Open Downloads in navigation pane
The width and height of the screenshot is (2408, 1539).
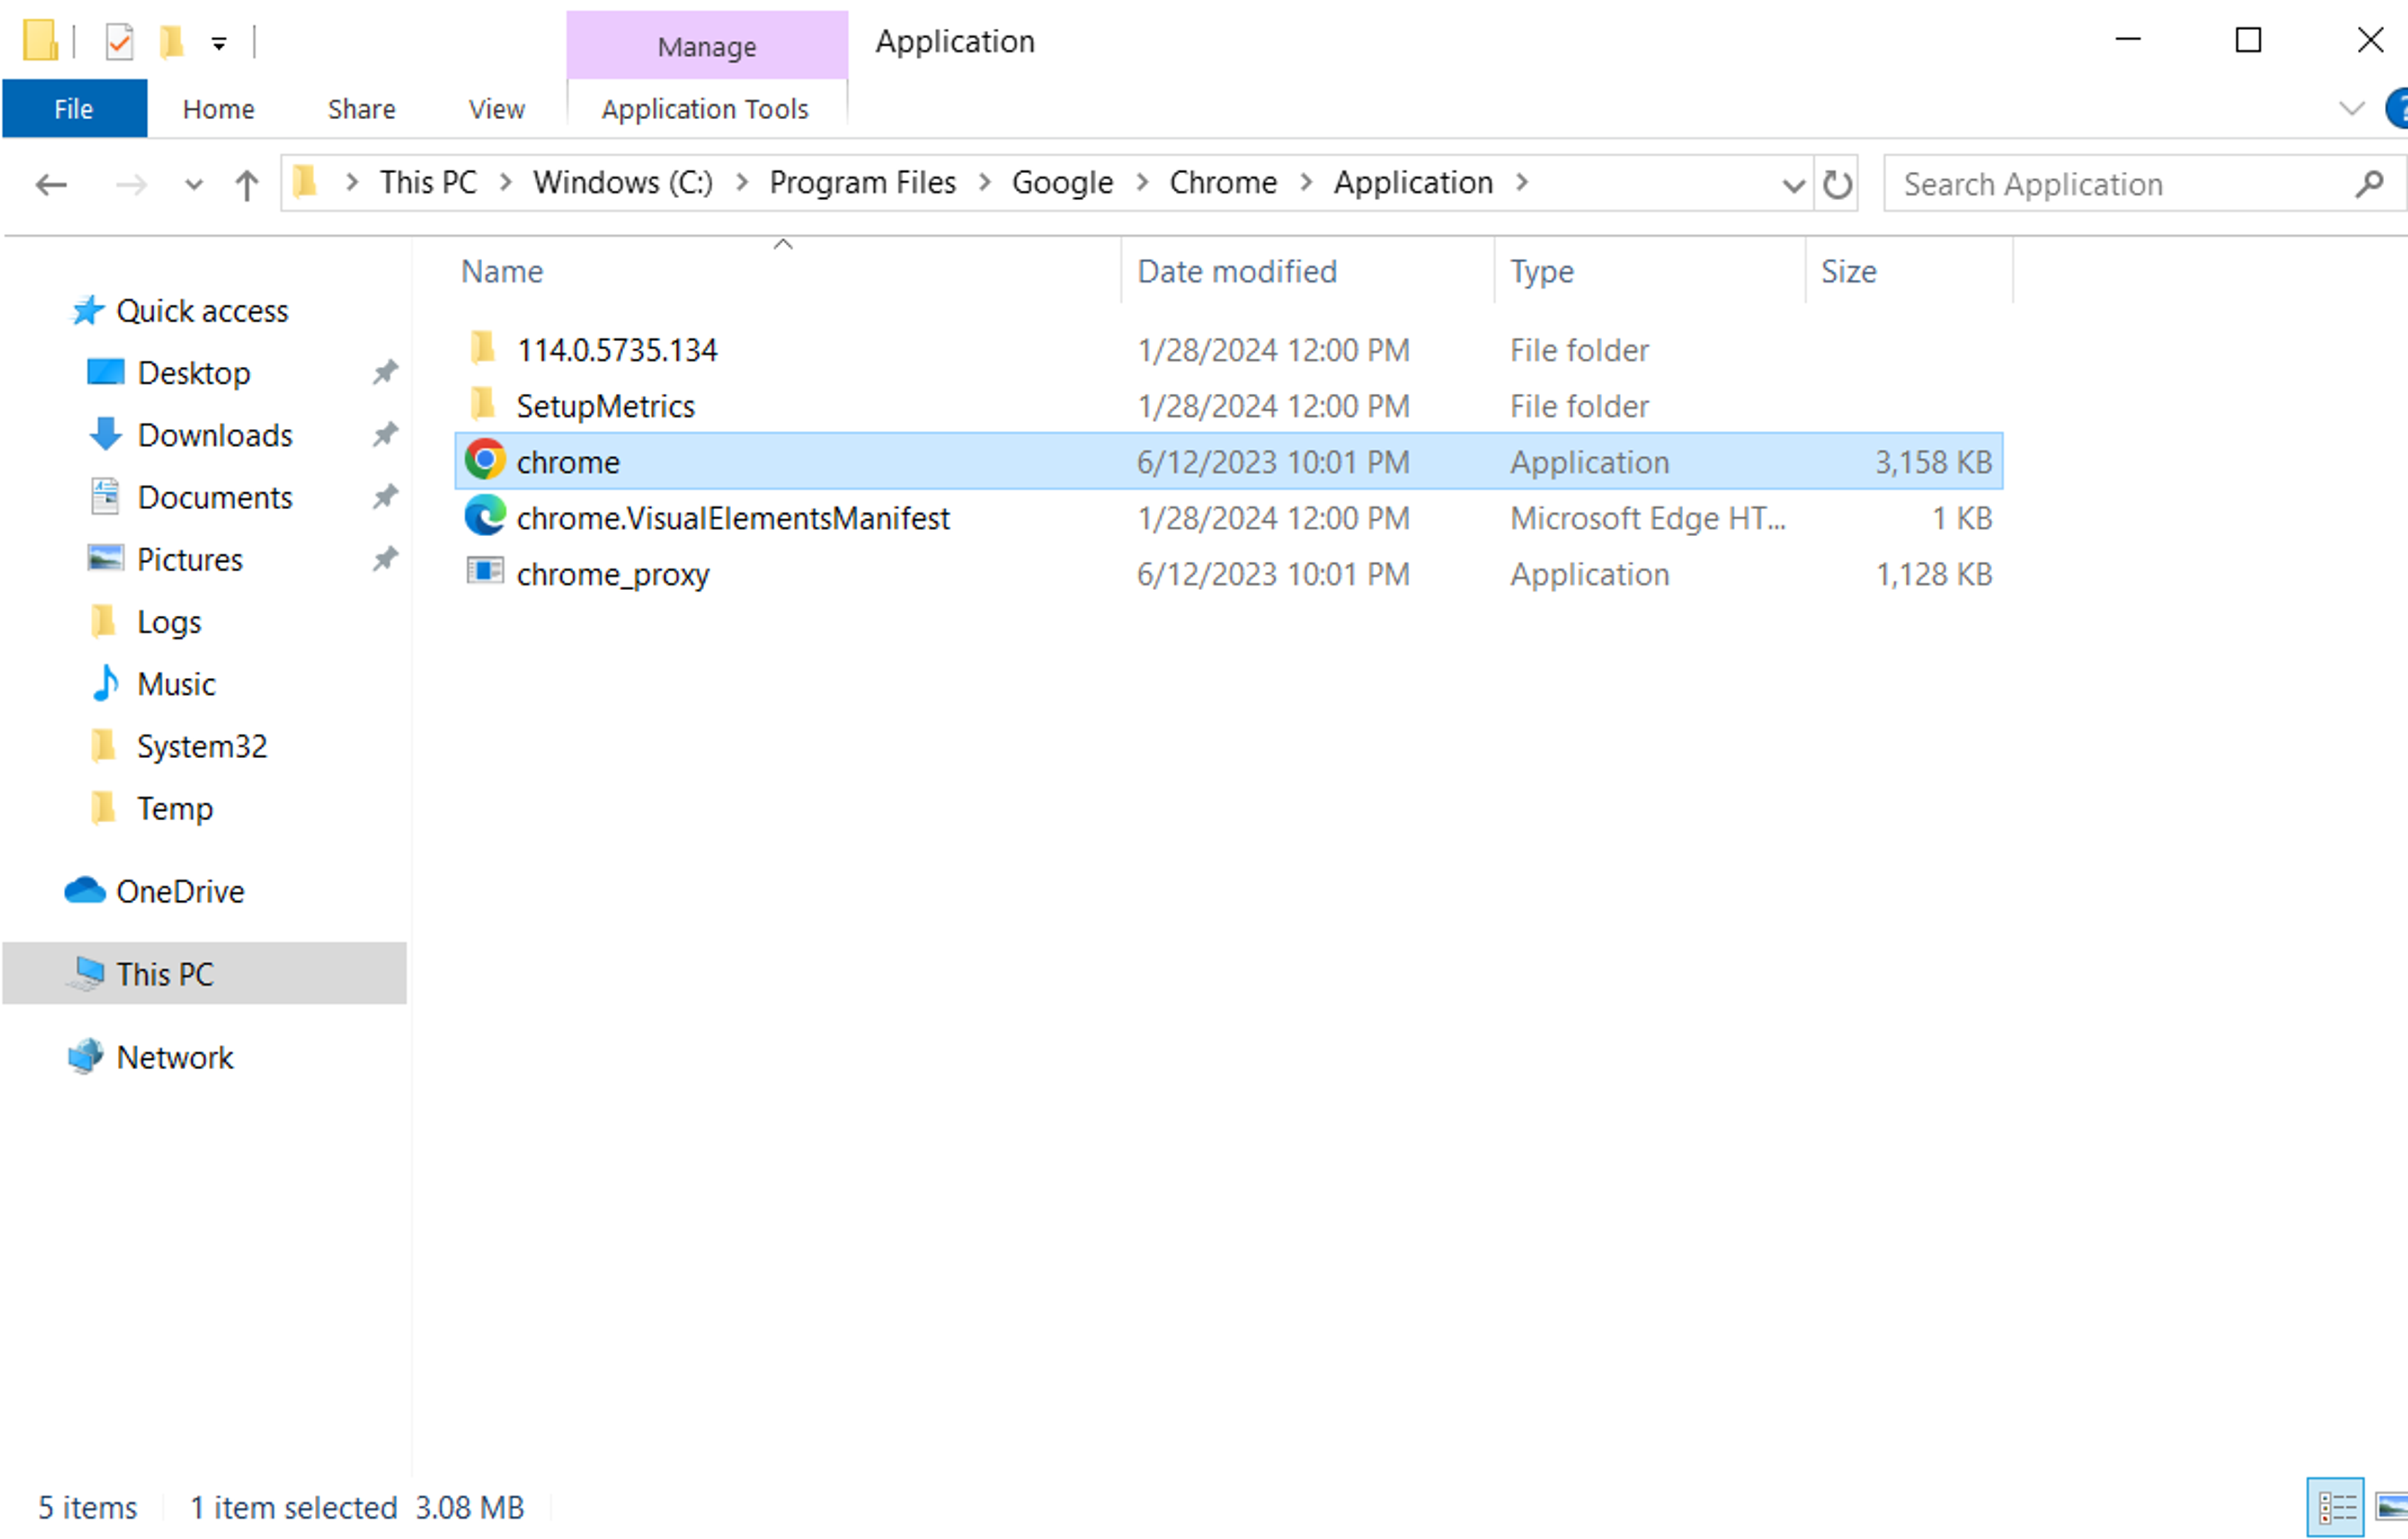click(x=215, y=435)
